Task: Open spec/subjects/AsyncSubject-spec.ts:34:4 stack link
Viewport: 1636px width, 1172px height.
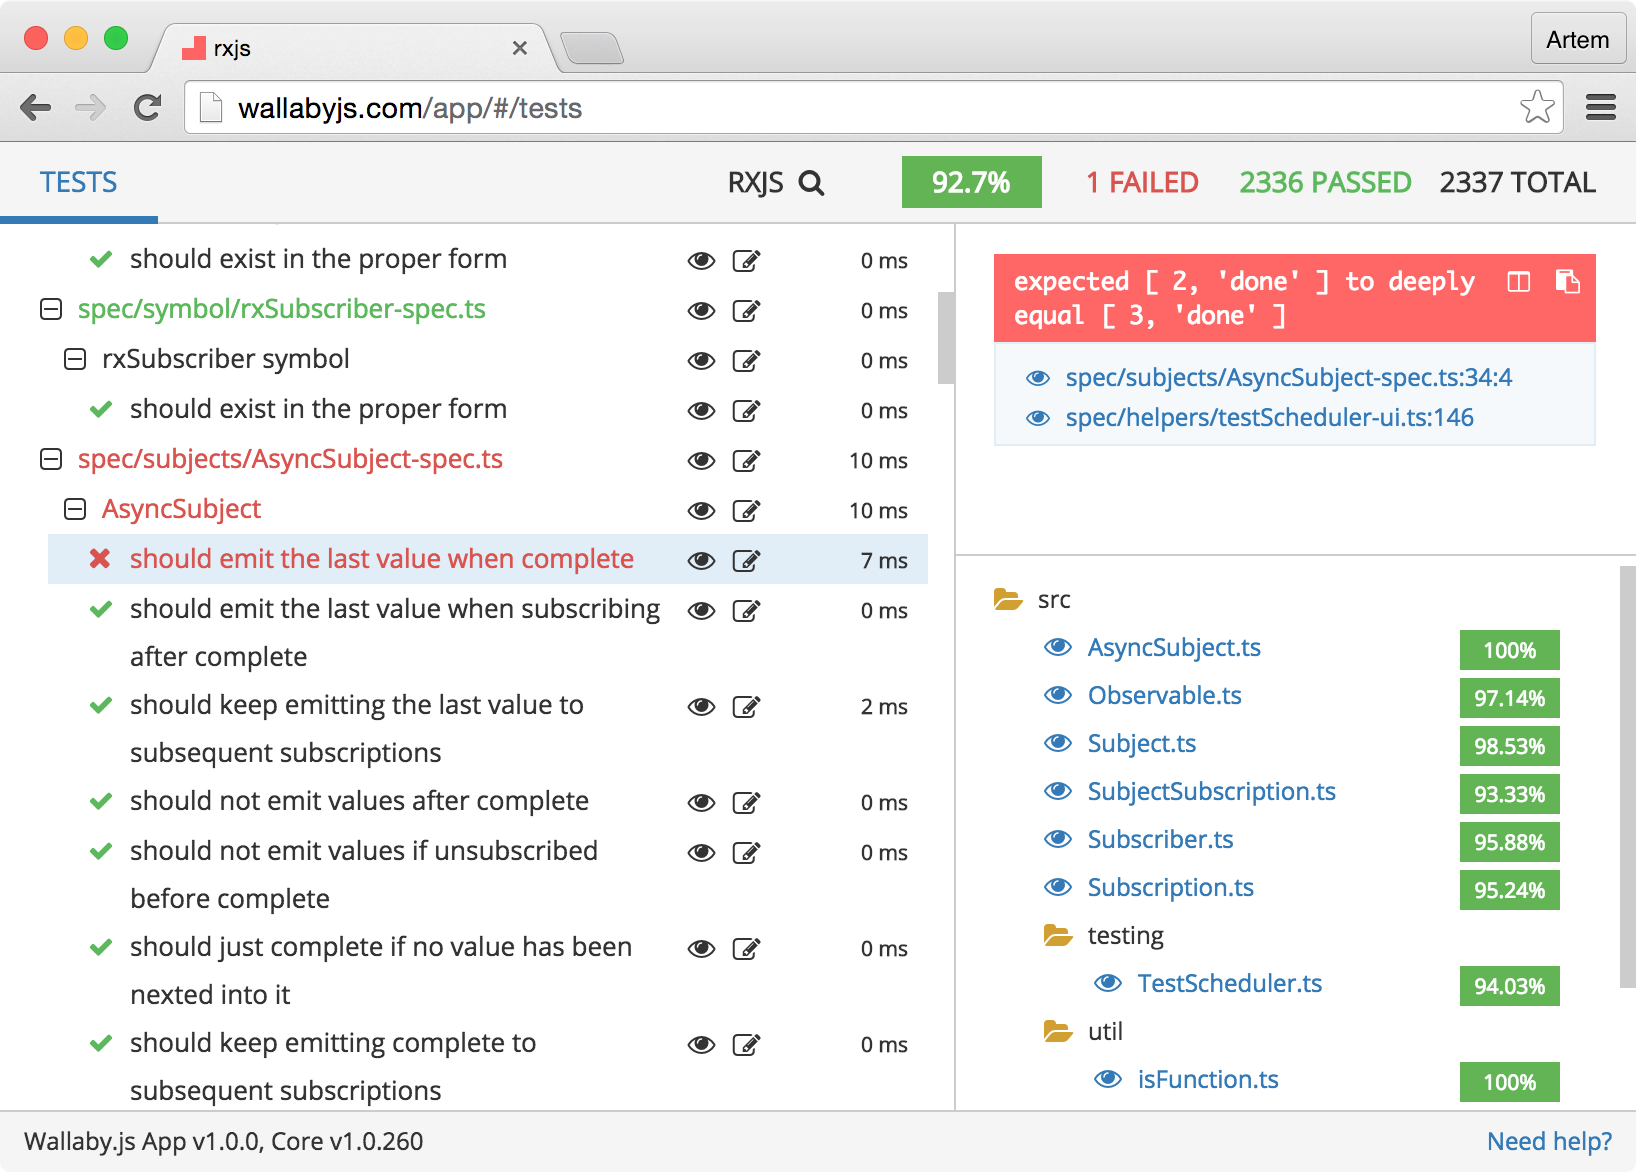Action: [1288, 378]
